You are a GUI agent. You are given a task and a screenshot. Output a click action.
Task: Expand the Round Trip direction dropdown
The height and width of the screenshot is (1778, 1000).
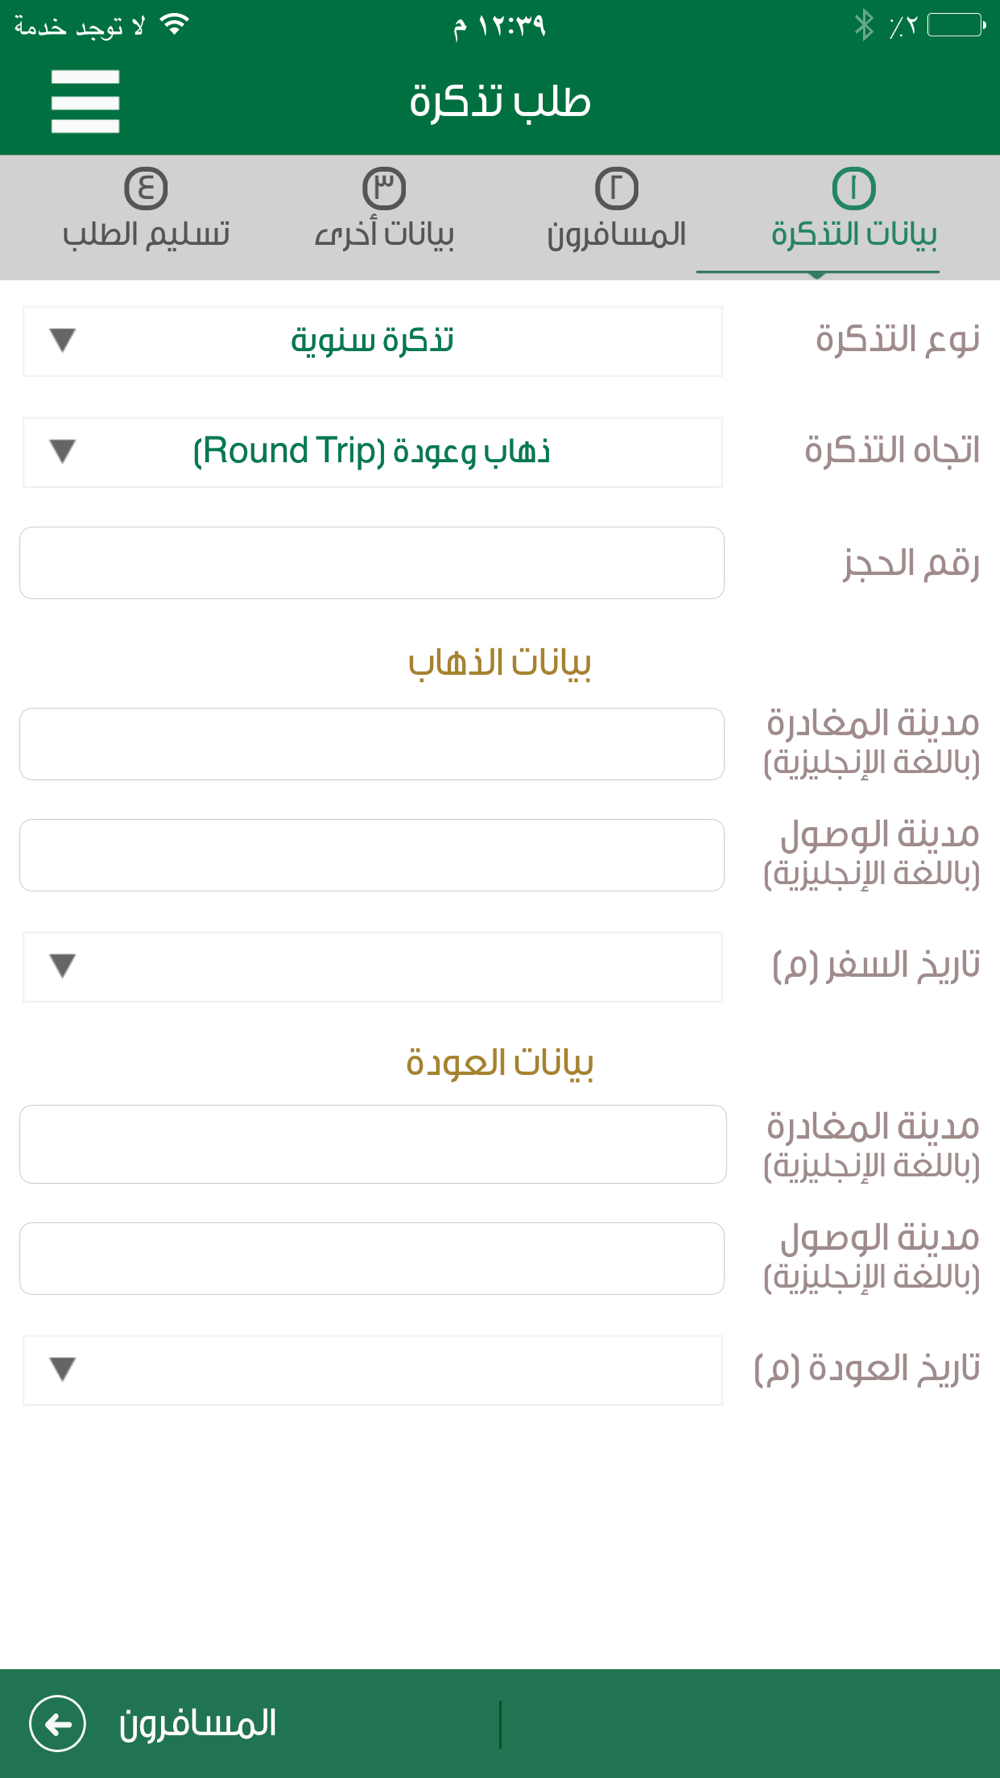click(x=372, y=452)
